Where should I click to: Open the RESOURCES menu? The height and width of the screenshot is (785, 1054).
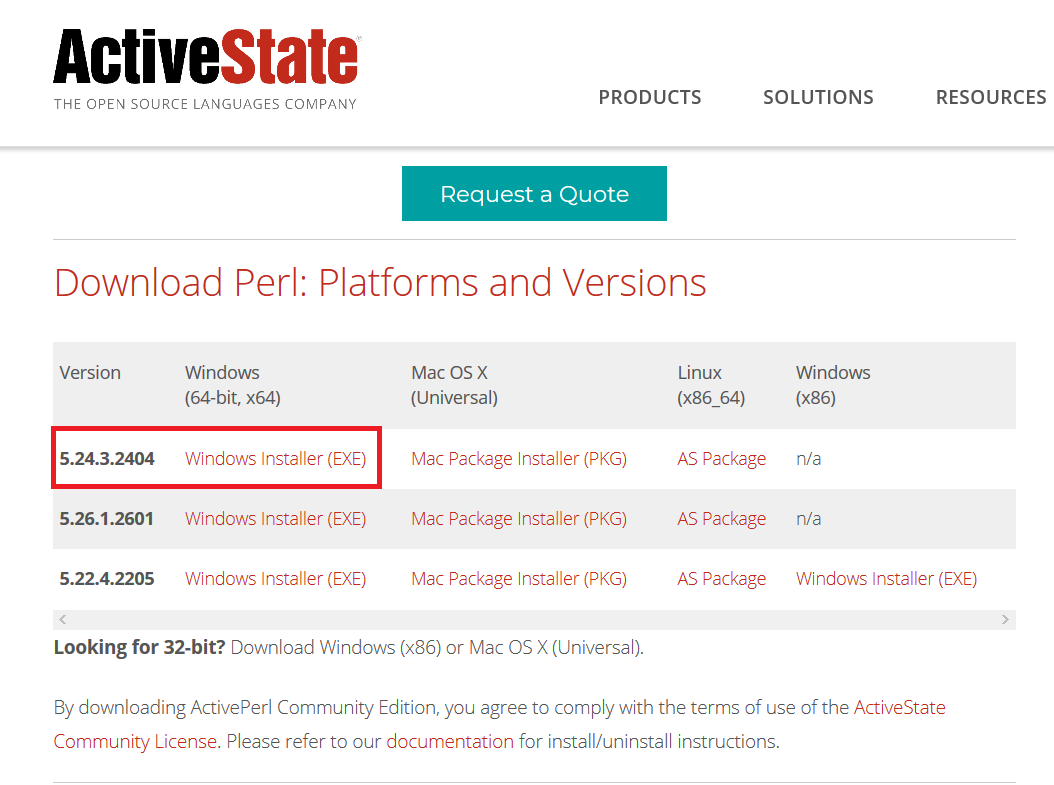click(991, 97)
